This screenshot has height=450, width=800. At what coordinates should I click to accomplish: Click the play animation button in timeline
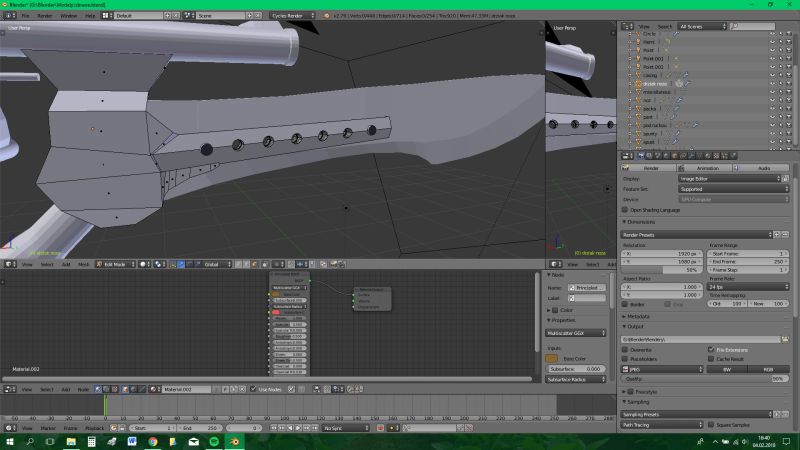(298, 428)
